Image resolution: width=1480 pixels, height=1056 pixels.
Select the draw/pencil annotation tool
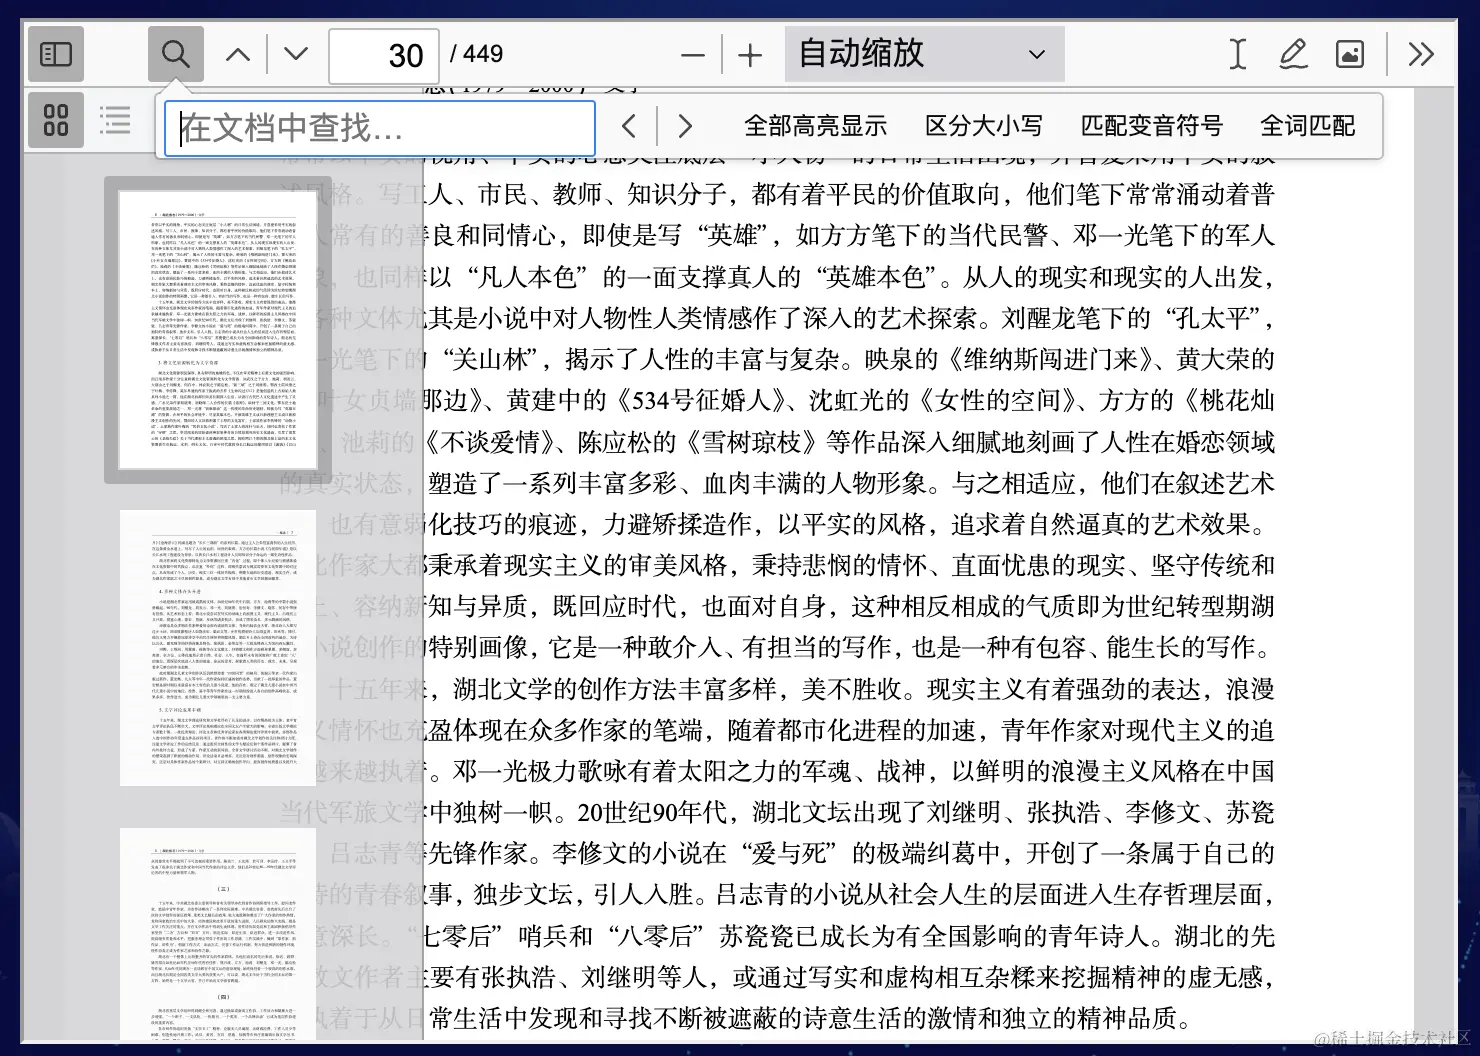point(1293,54)
